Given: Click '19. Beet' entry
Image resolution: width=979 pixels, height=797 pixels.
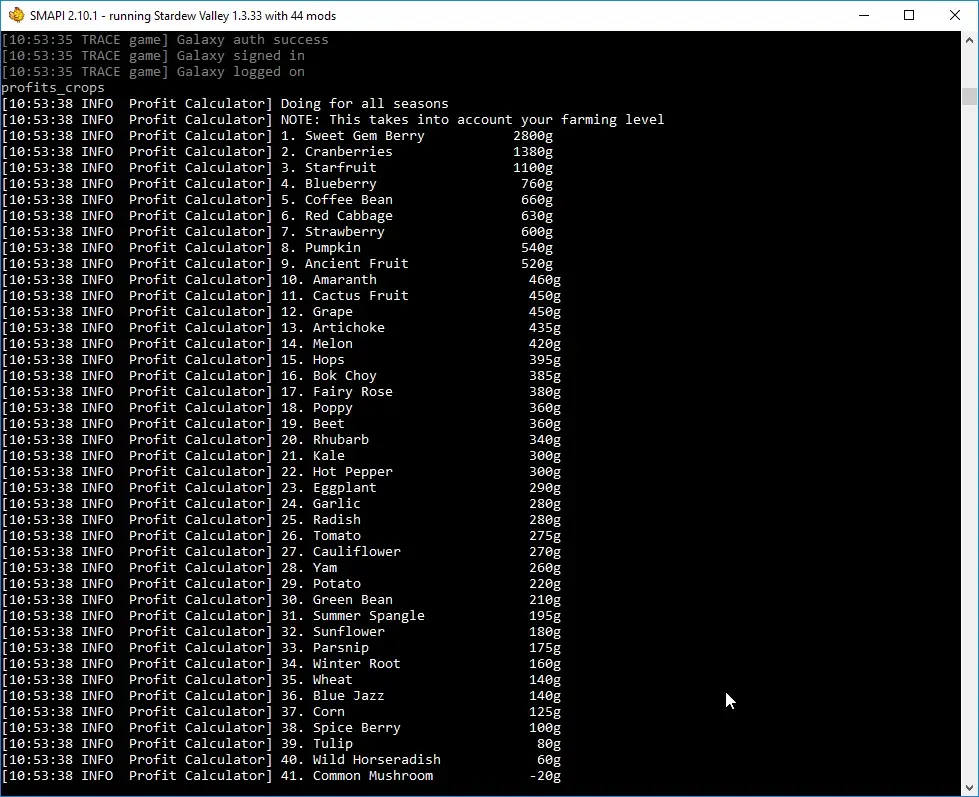Looking at the screenshot, I should [x=313, y=424].
